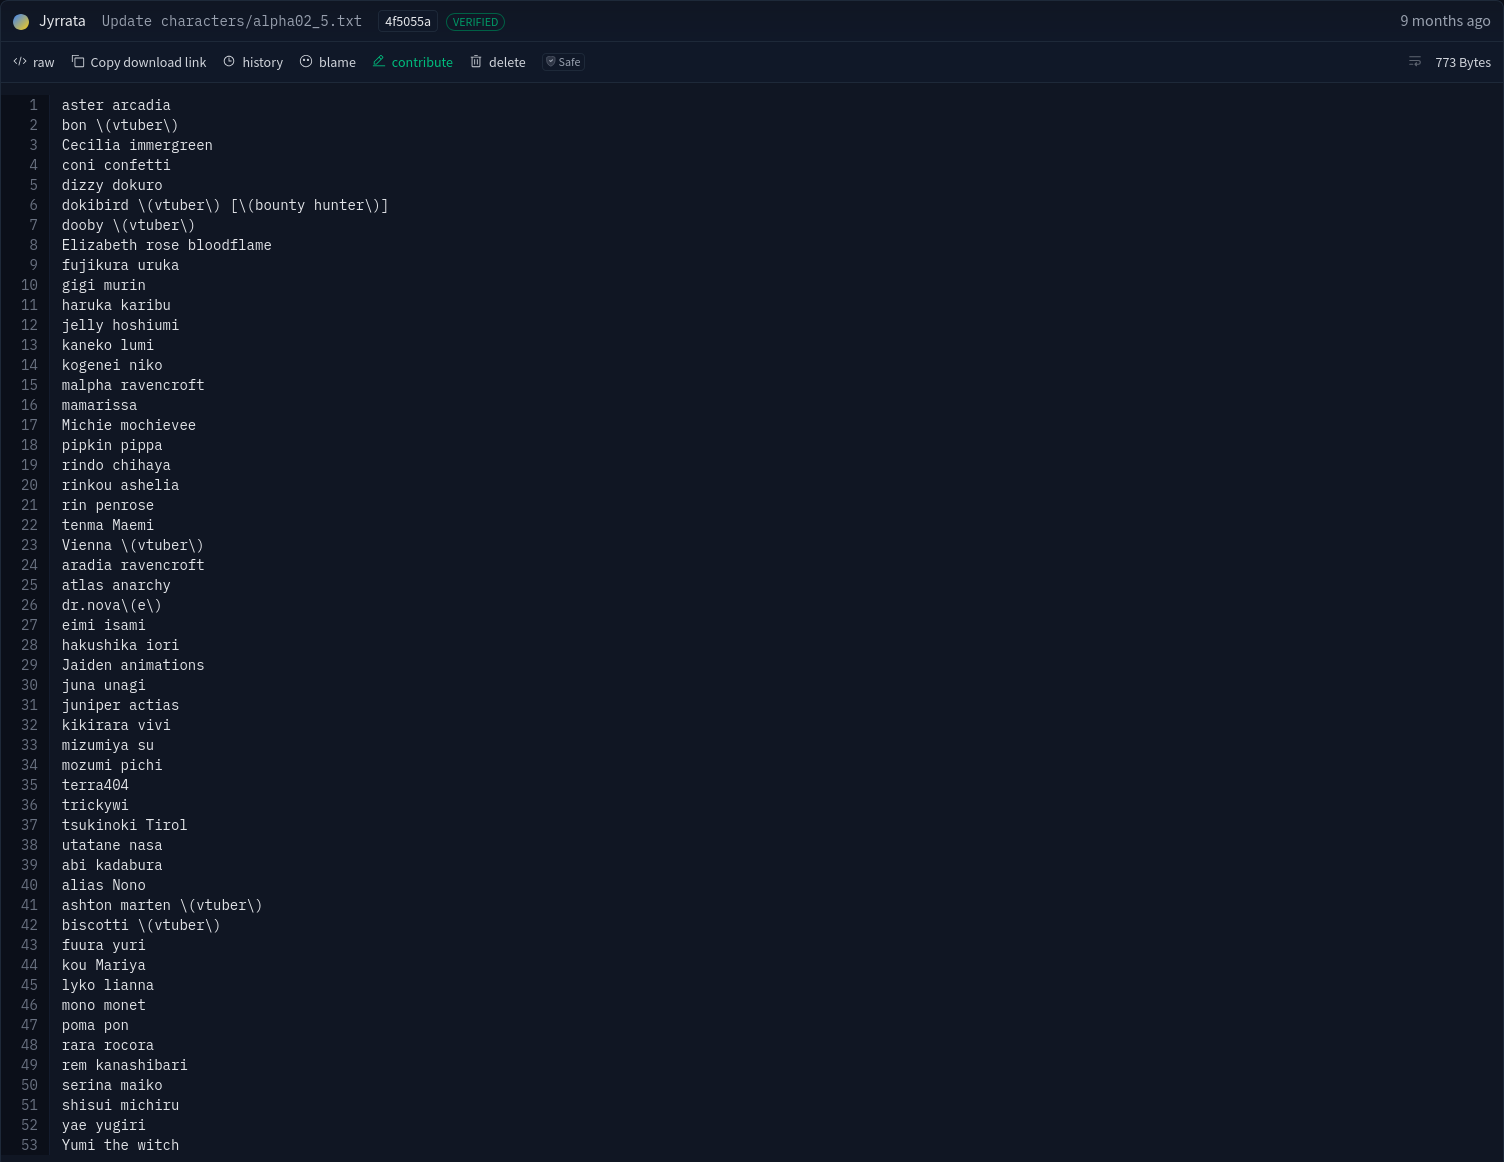Click text 'biscotti \(vtuber\)'
The width and height of the screenshot is (1504, 1162).
[x=141, y=925]
